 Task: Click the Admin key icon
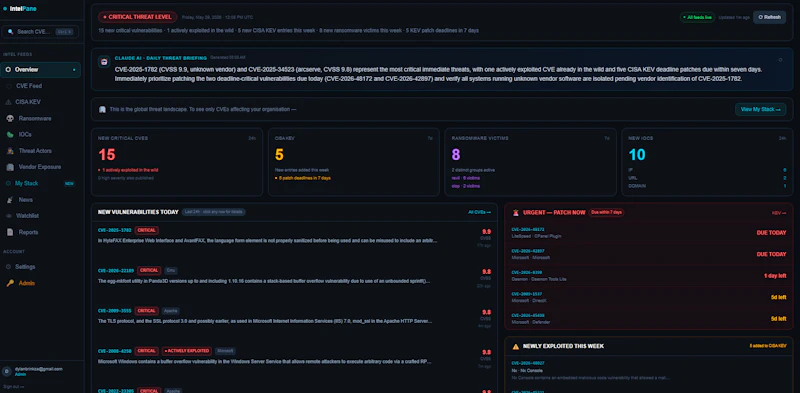click(10, 283)
